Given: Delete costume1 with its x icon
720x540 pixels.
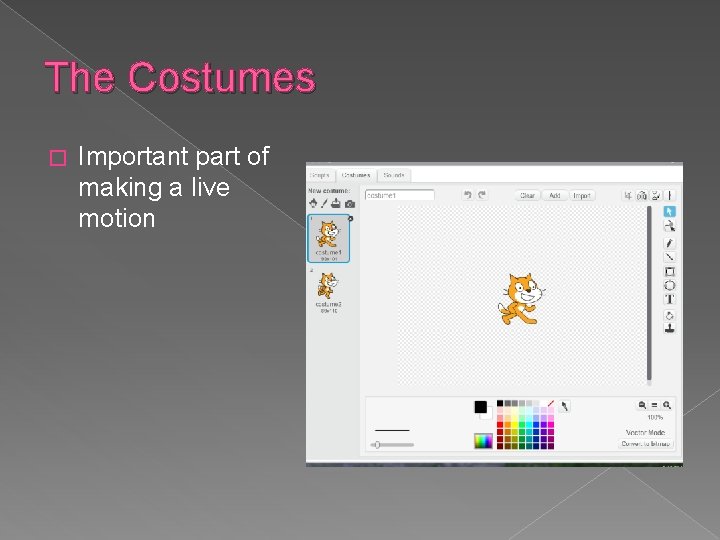Looking at the screenshot, I should click(351, 219).
